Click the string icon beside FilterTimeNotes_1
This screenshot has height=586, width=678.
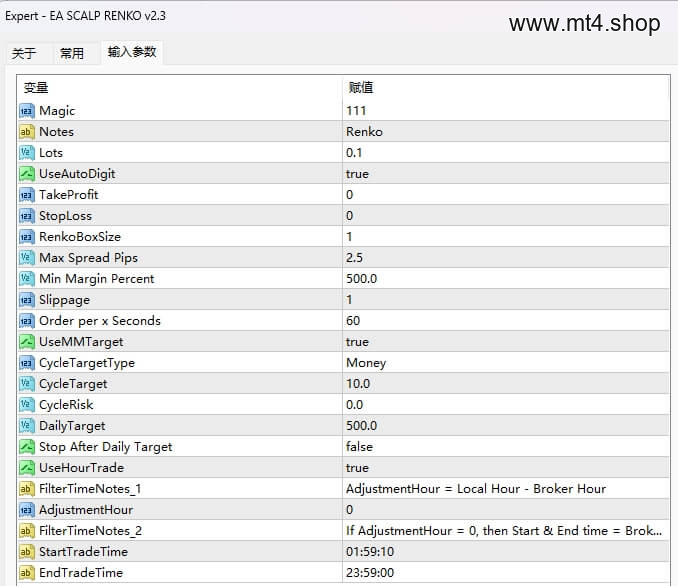26,489
